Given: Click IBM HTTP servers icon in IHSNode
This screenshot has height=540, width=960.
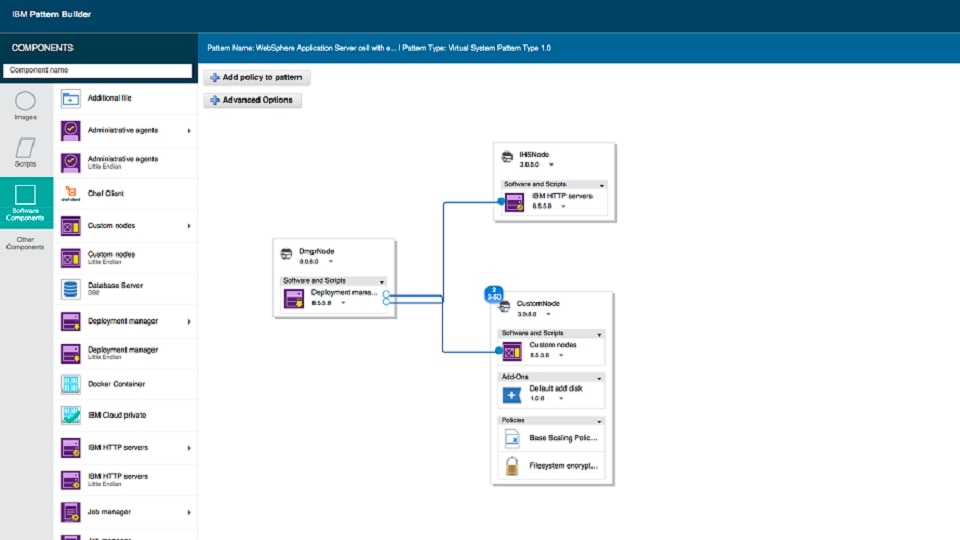Looking at the screenshot, I should click(514, 201).
